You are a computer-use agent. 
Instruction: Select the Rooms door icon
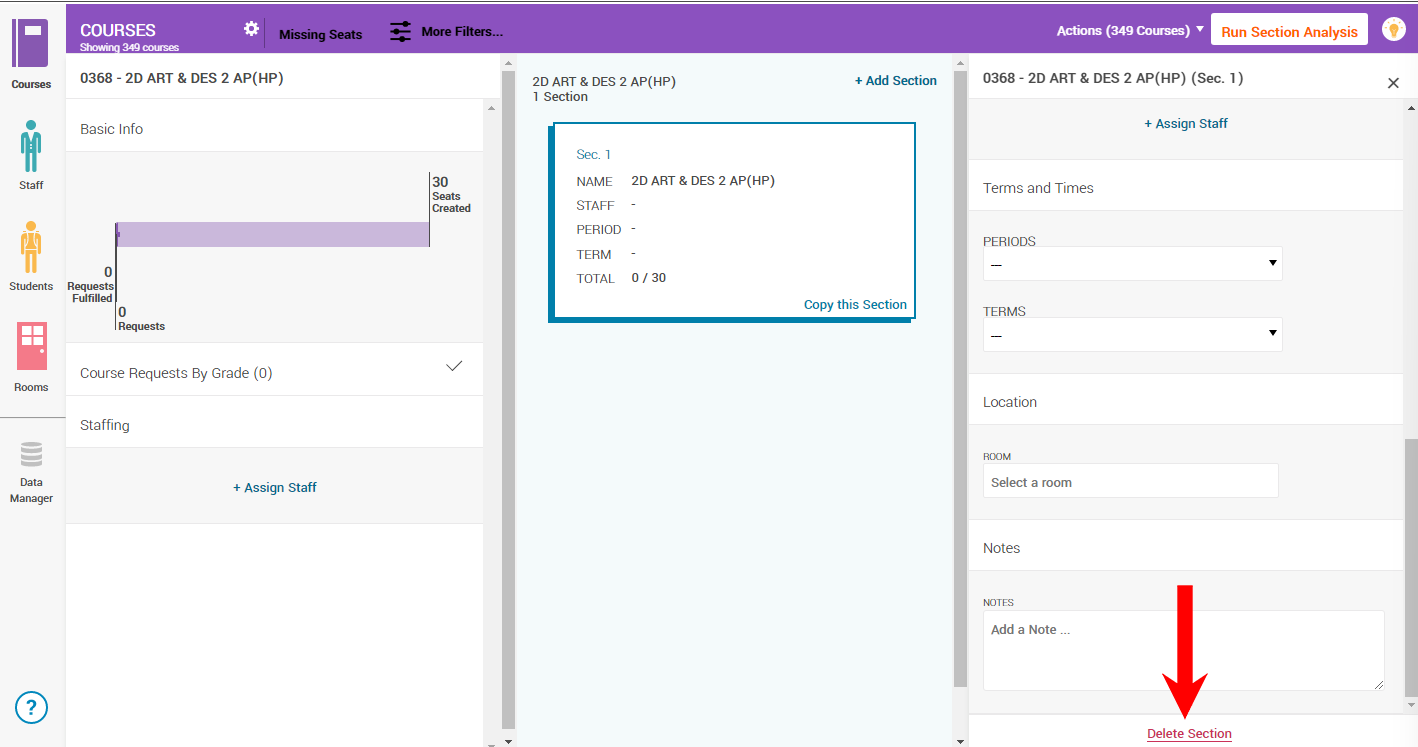pyautogui.click(x=31, y=347)
